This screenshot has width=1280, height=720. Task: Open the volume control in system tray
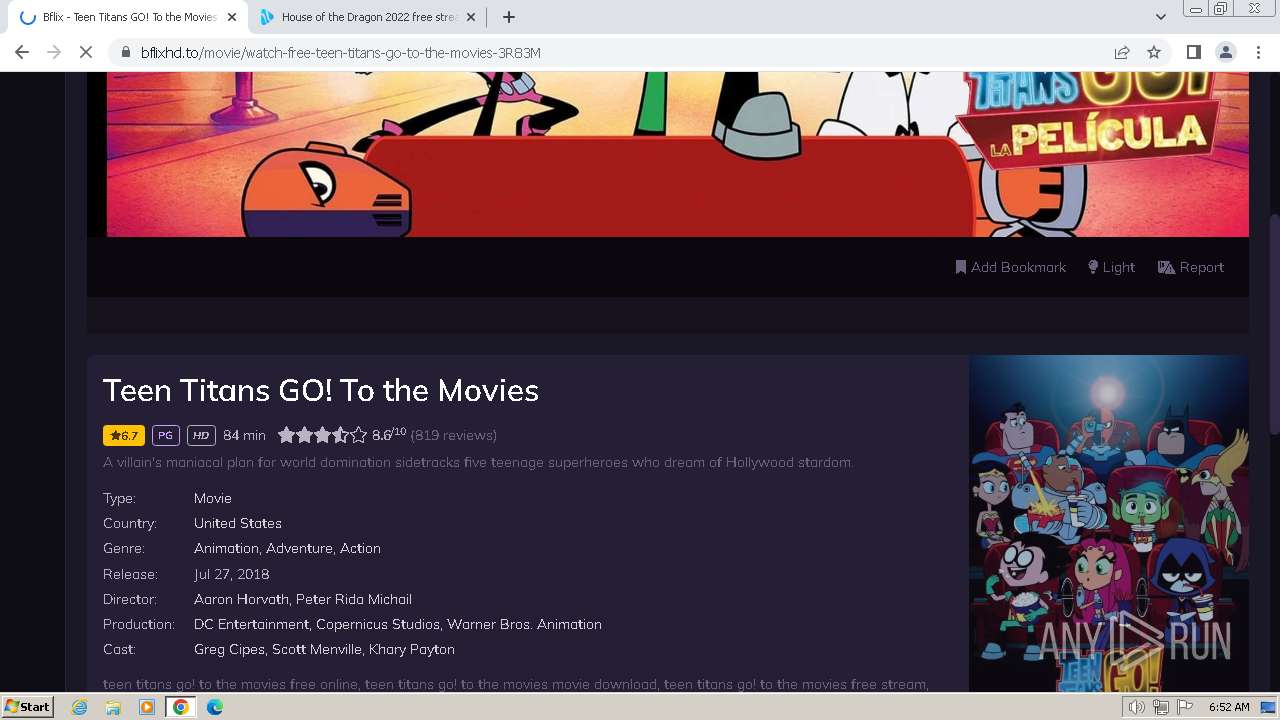[x=1137, y=707]
